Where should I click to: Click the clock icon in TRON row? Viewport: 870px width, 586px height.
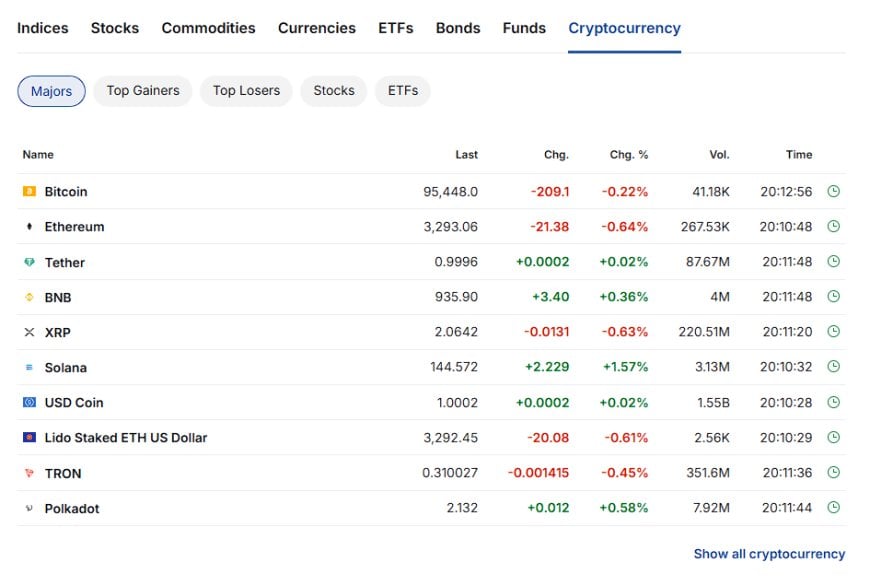point(833,472)
